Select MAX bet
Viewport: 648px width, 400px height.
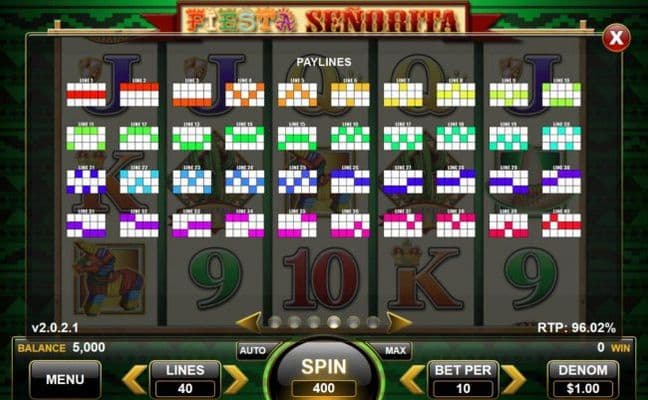point(395,350)
